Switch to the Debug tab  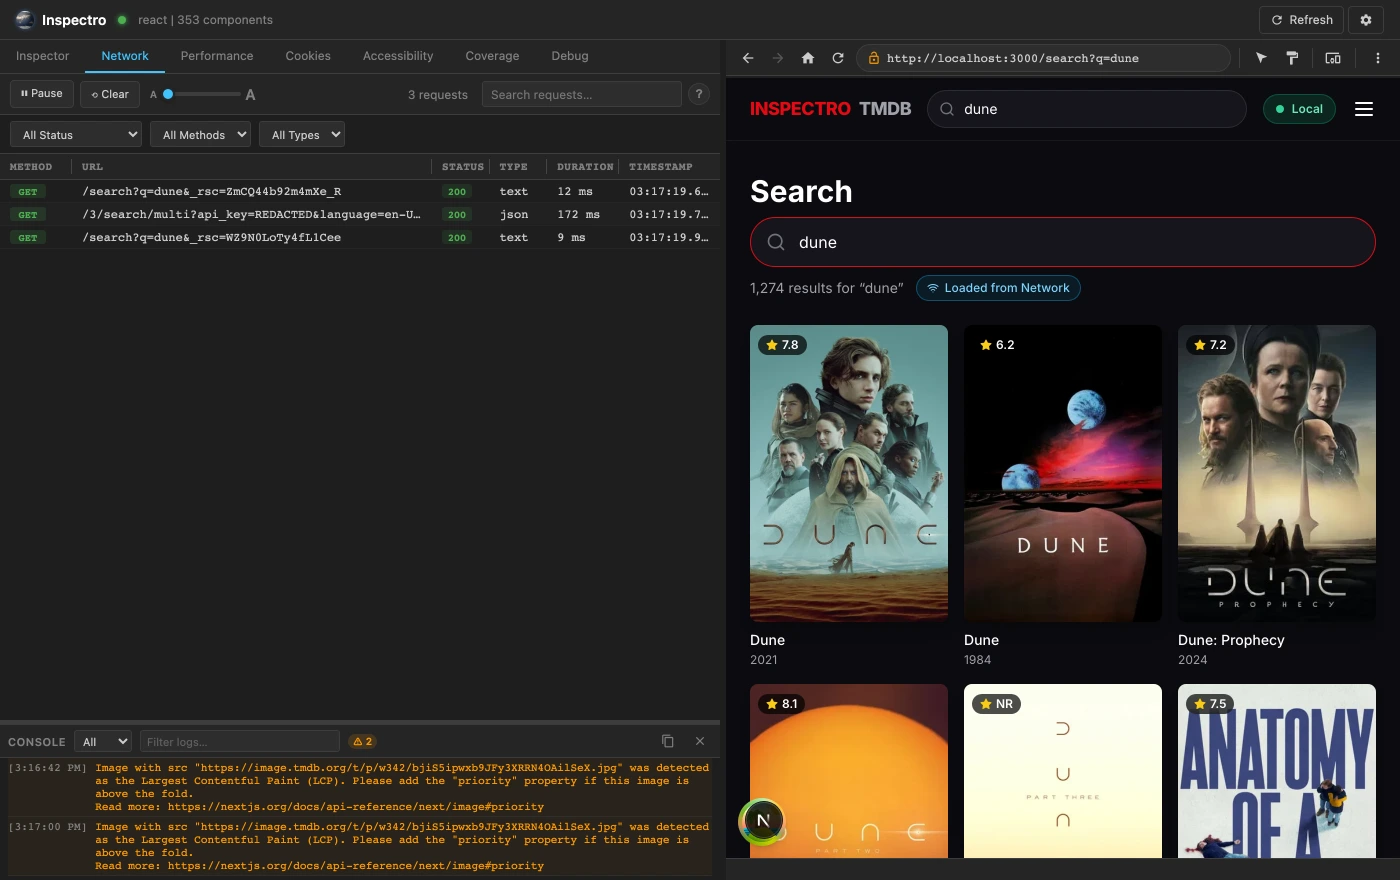point(570,56)
